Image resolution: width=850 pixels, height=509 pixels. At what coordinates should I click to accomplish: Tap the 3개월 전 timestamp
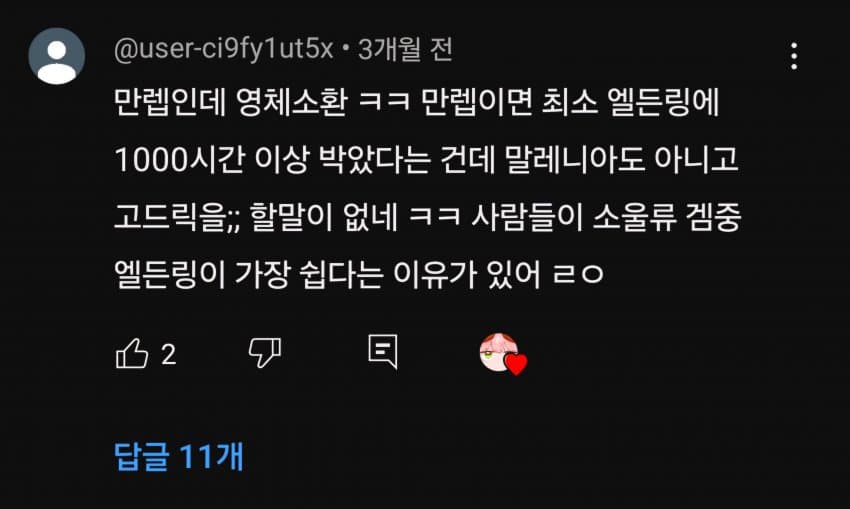[405, 49]
